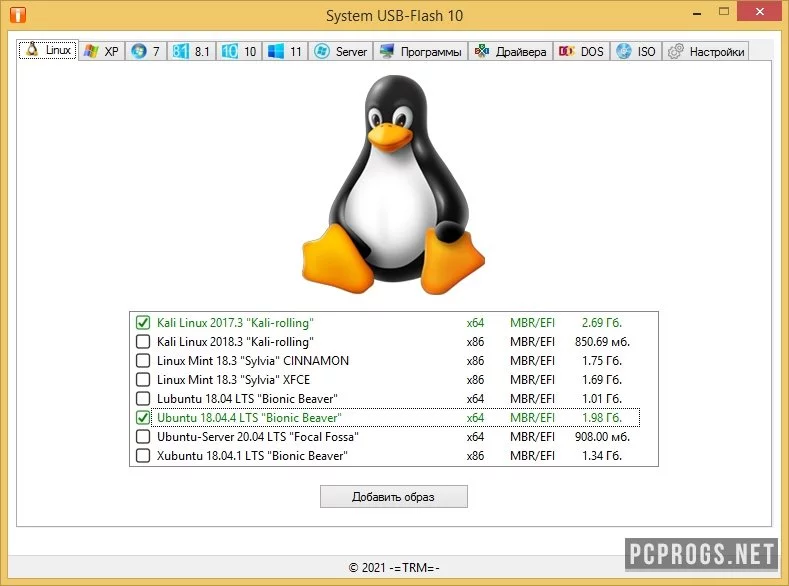Open the Драйвера tab

click(511, 51)
